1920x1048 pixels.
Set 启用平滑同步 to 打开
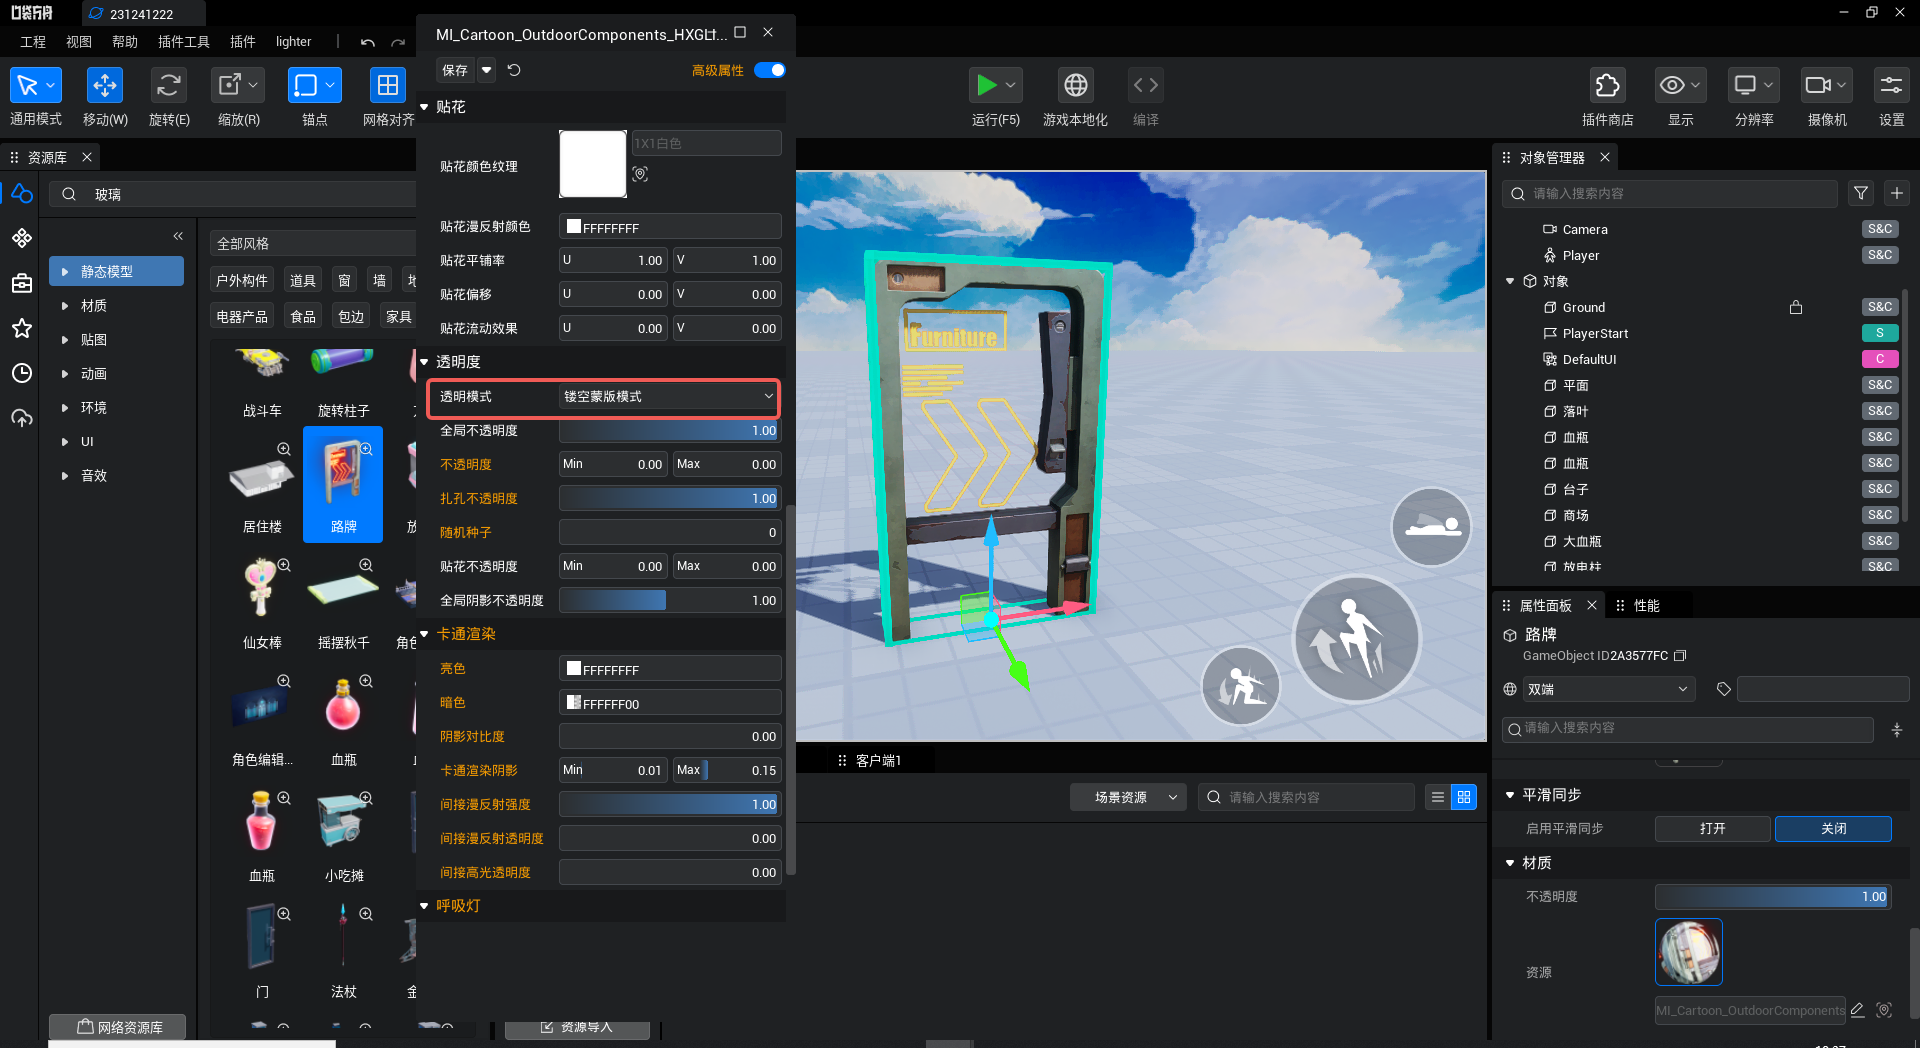pos(1712,829)
